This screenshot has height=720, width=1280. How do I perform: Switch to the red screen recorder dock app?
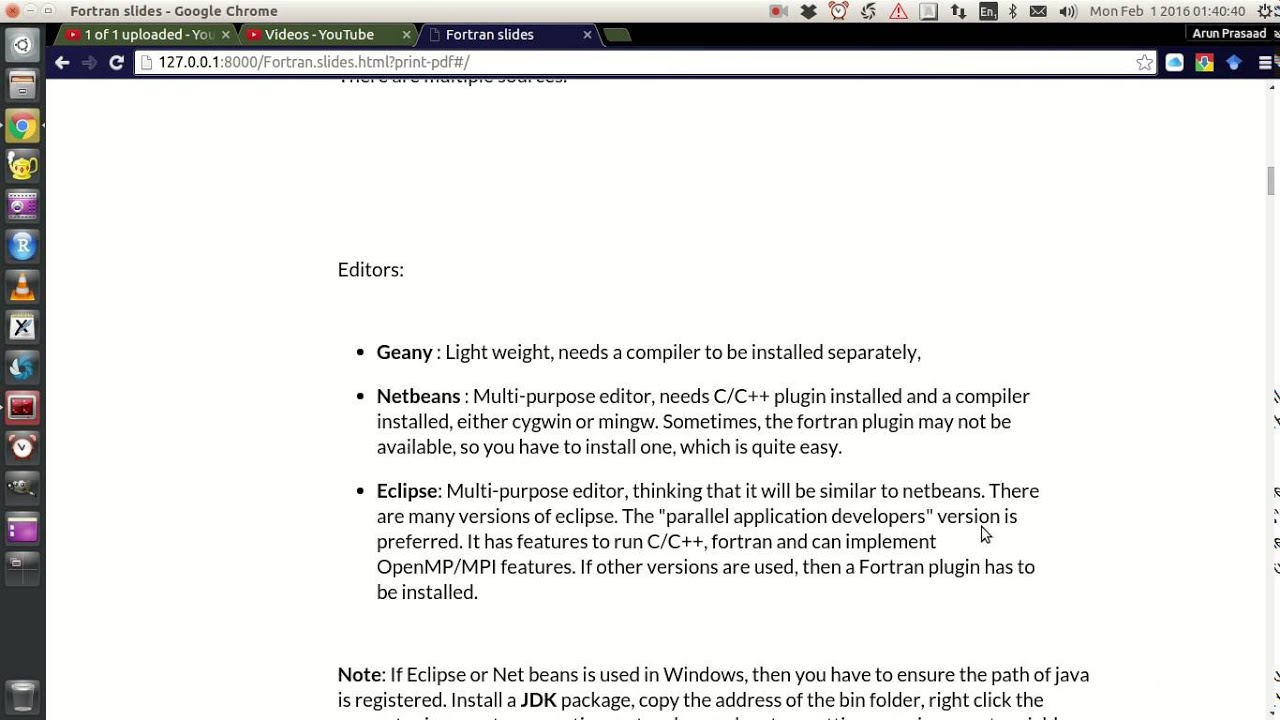click(x=22, y=407)
